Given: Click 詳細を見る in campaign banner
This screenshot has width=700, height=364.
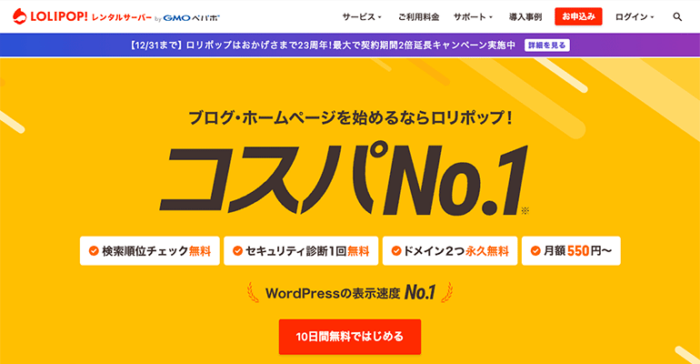Looking at the screenshot, I should tap(547, 45).
